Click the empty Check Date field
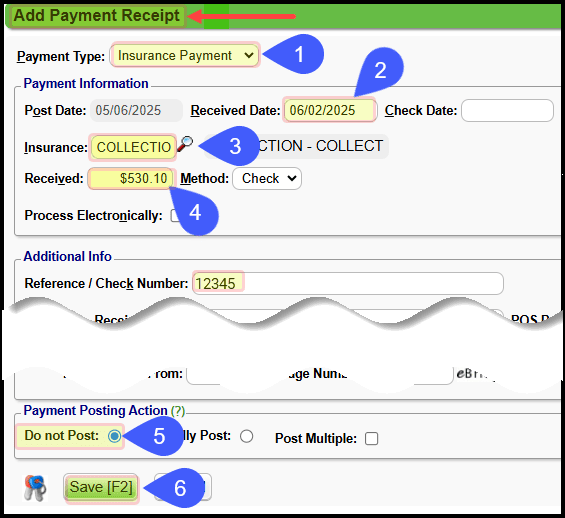The image size is (565, 518). pos(507,110)
